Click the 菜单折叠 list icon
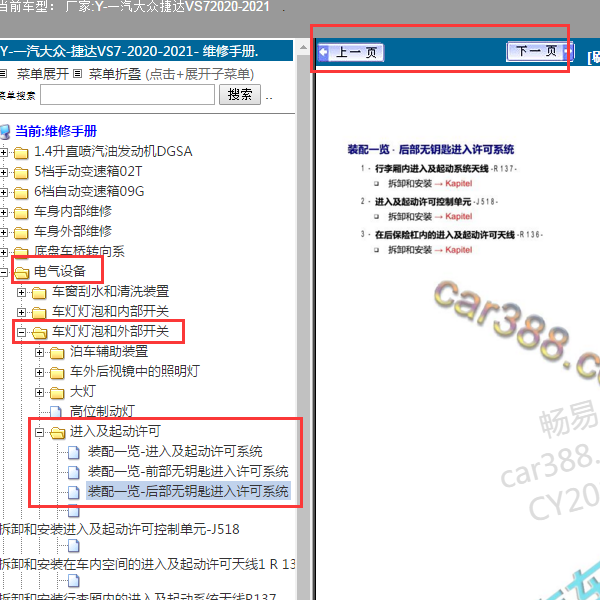 coord(78,73)
